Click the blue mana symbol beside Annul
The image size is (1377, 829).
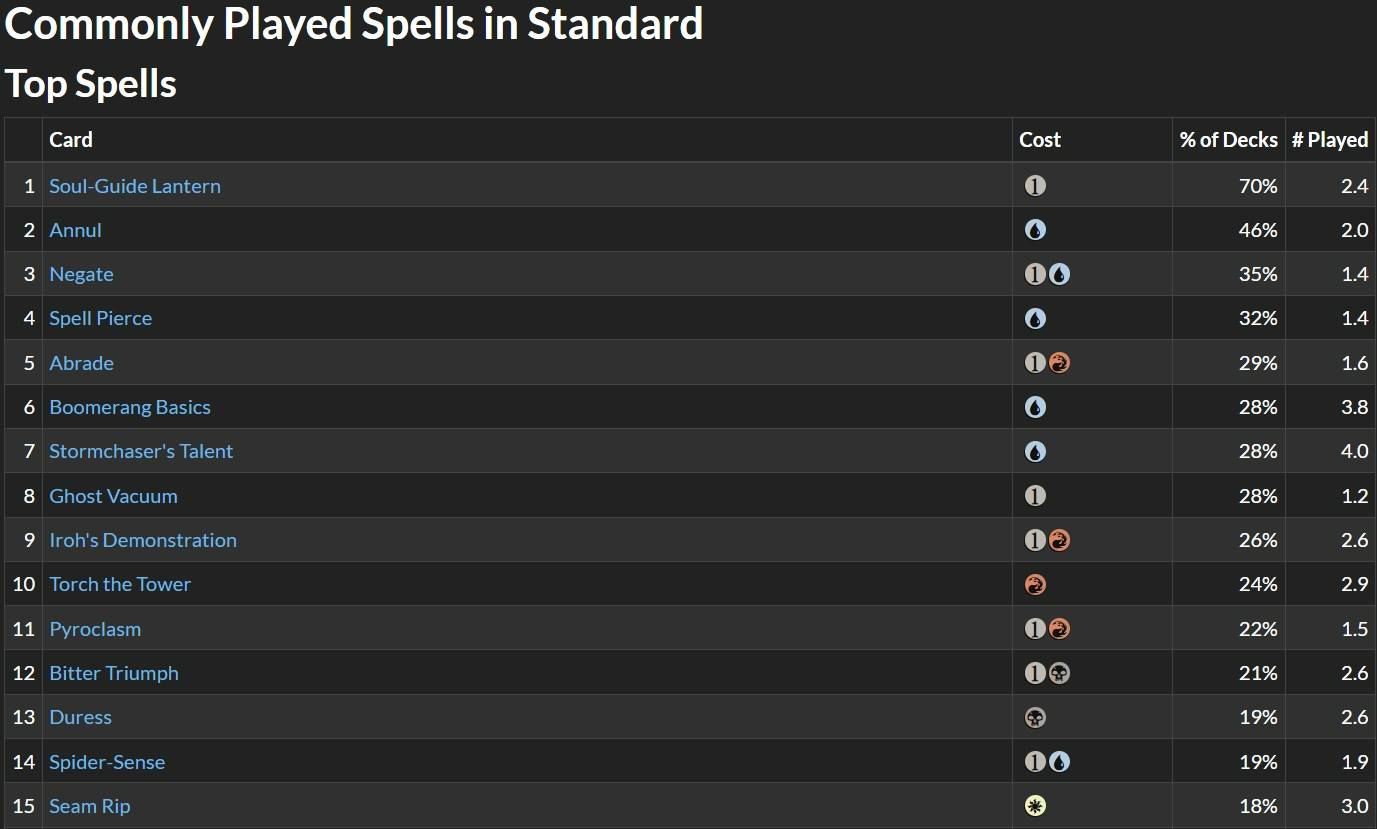click(1036, 229)
